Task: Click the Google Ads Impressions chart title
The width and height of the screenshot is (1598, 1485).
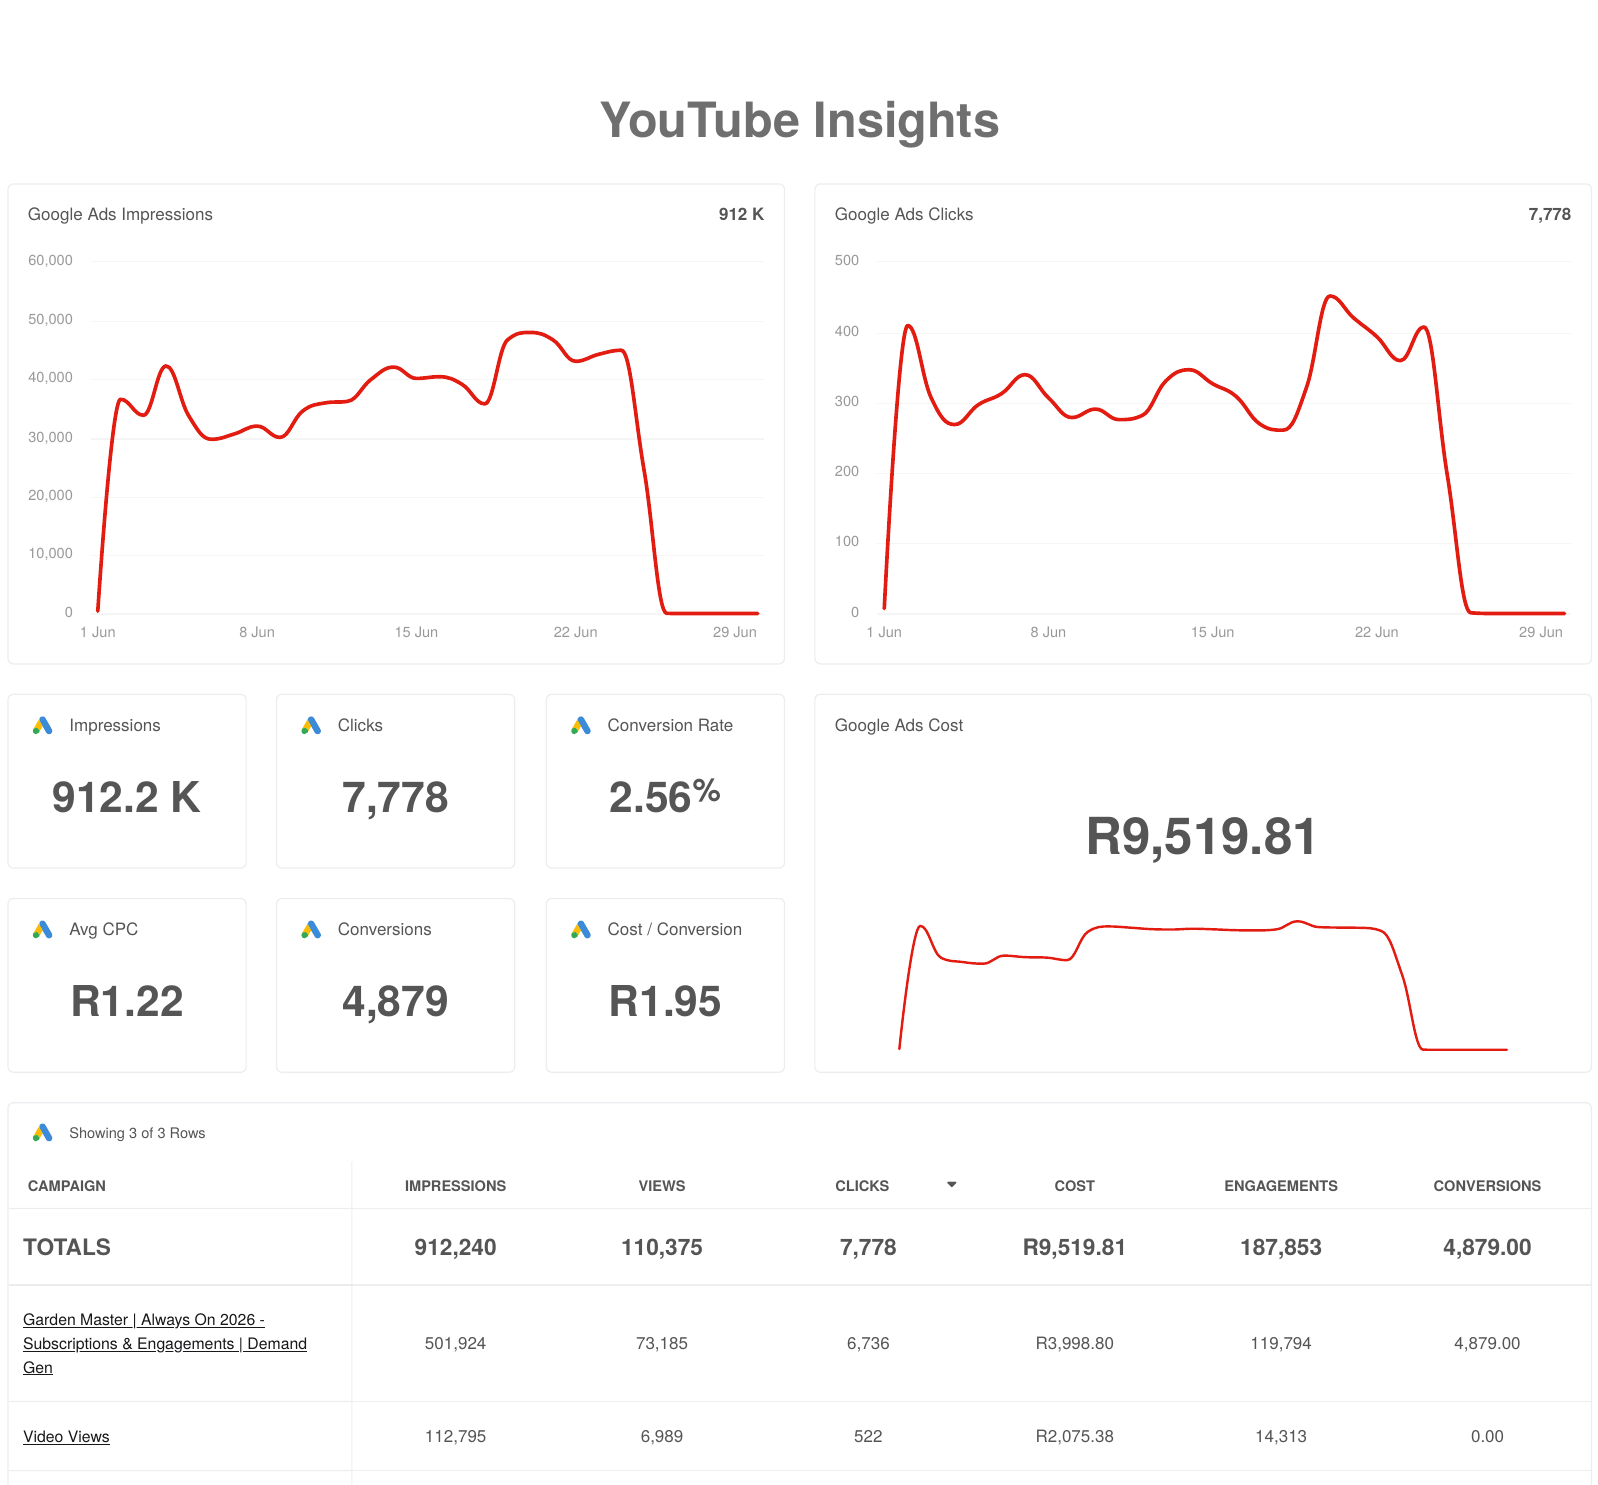Action: click(x=120, y=214)
